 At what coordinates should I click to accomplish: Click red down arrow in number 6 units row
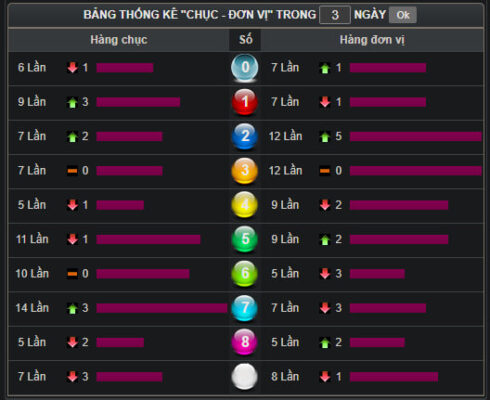pos(325,274)
